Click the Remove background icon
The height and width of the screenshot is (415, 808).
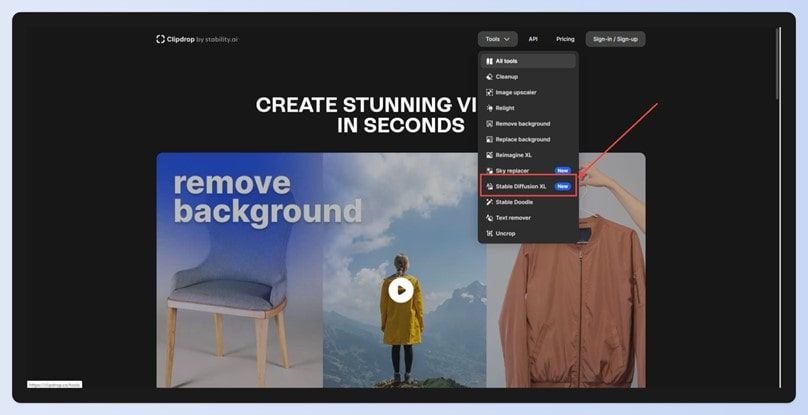coord(490,124)
